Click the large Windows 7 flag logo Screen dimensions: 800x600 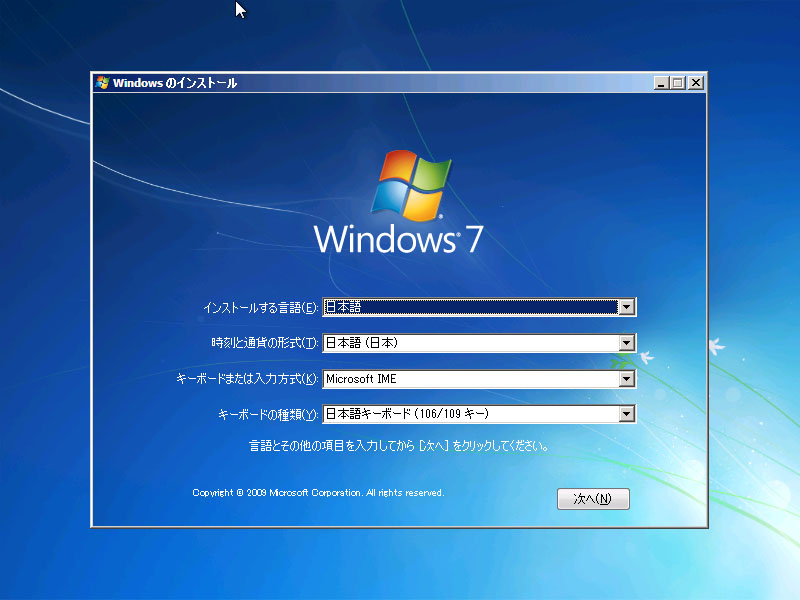(x=408, y=186)
